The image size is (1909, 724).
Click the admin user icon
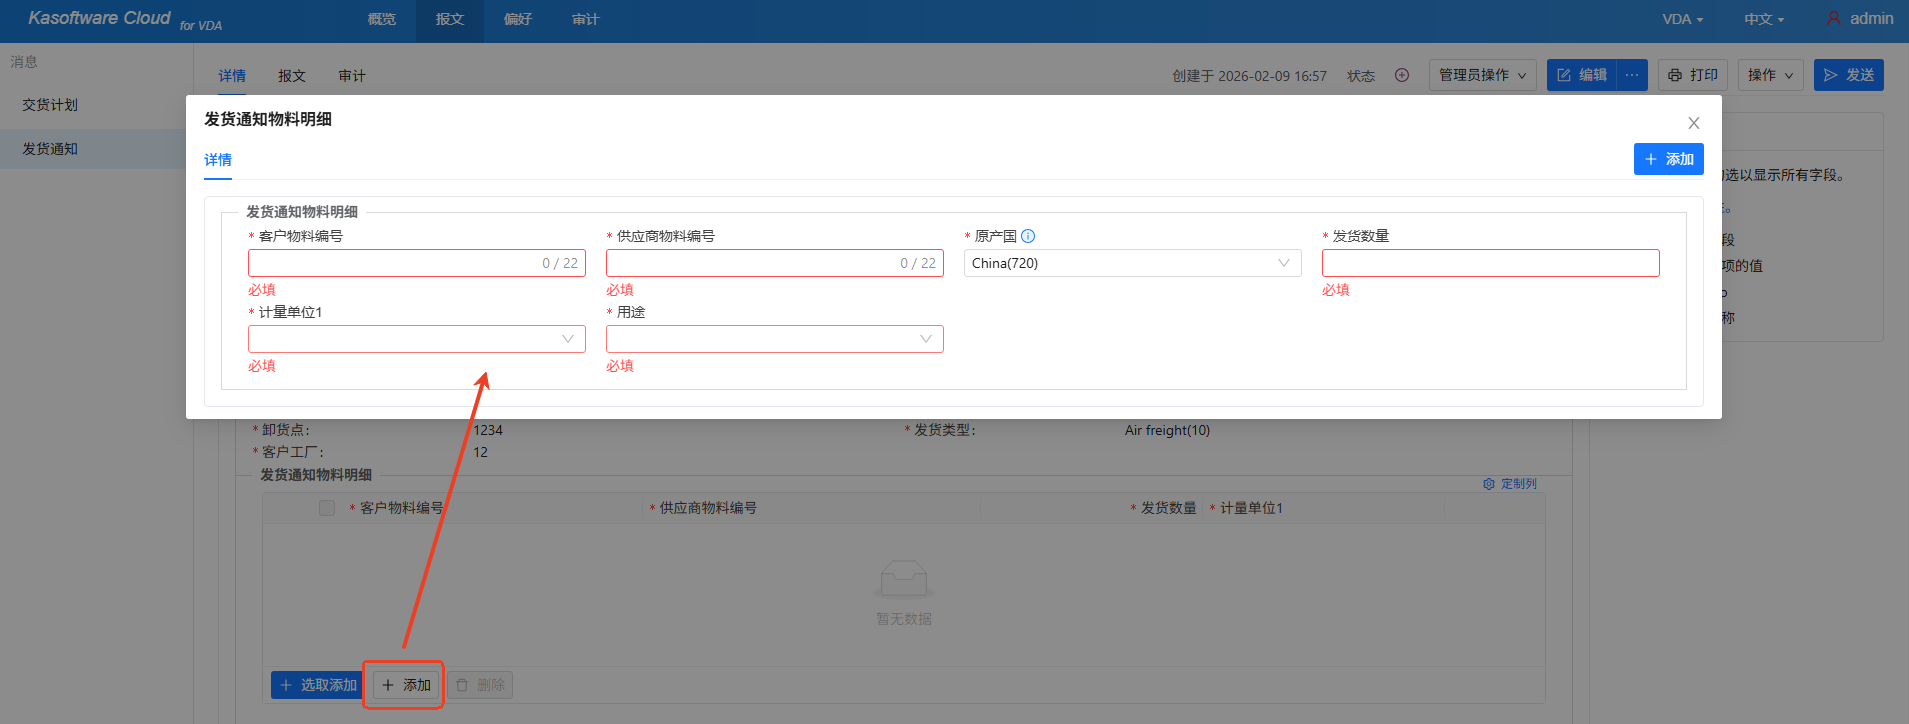(1834, 19)
